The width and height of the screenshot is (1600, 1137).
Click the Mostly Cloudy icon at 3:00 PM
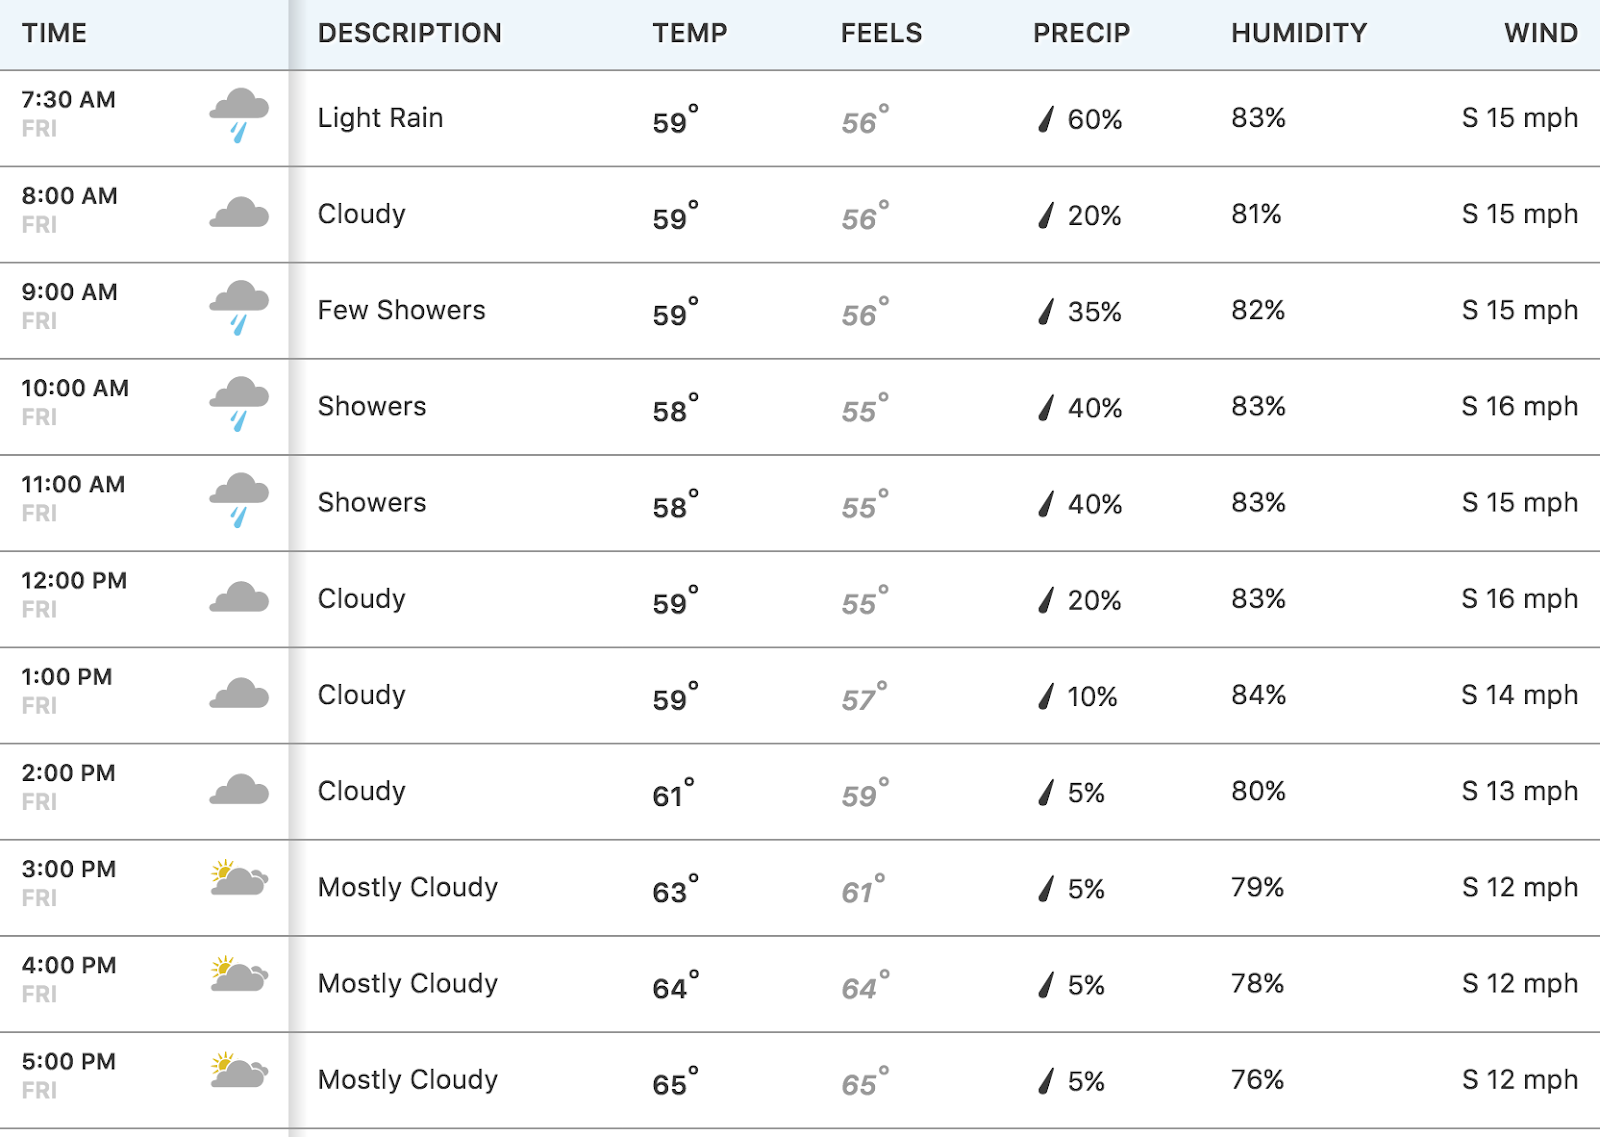(x=239, y=879)
